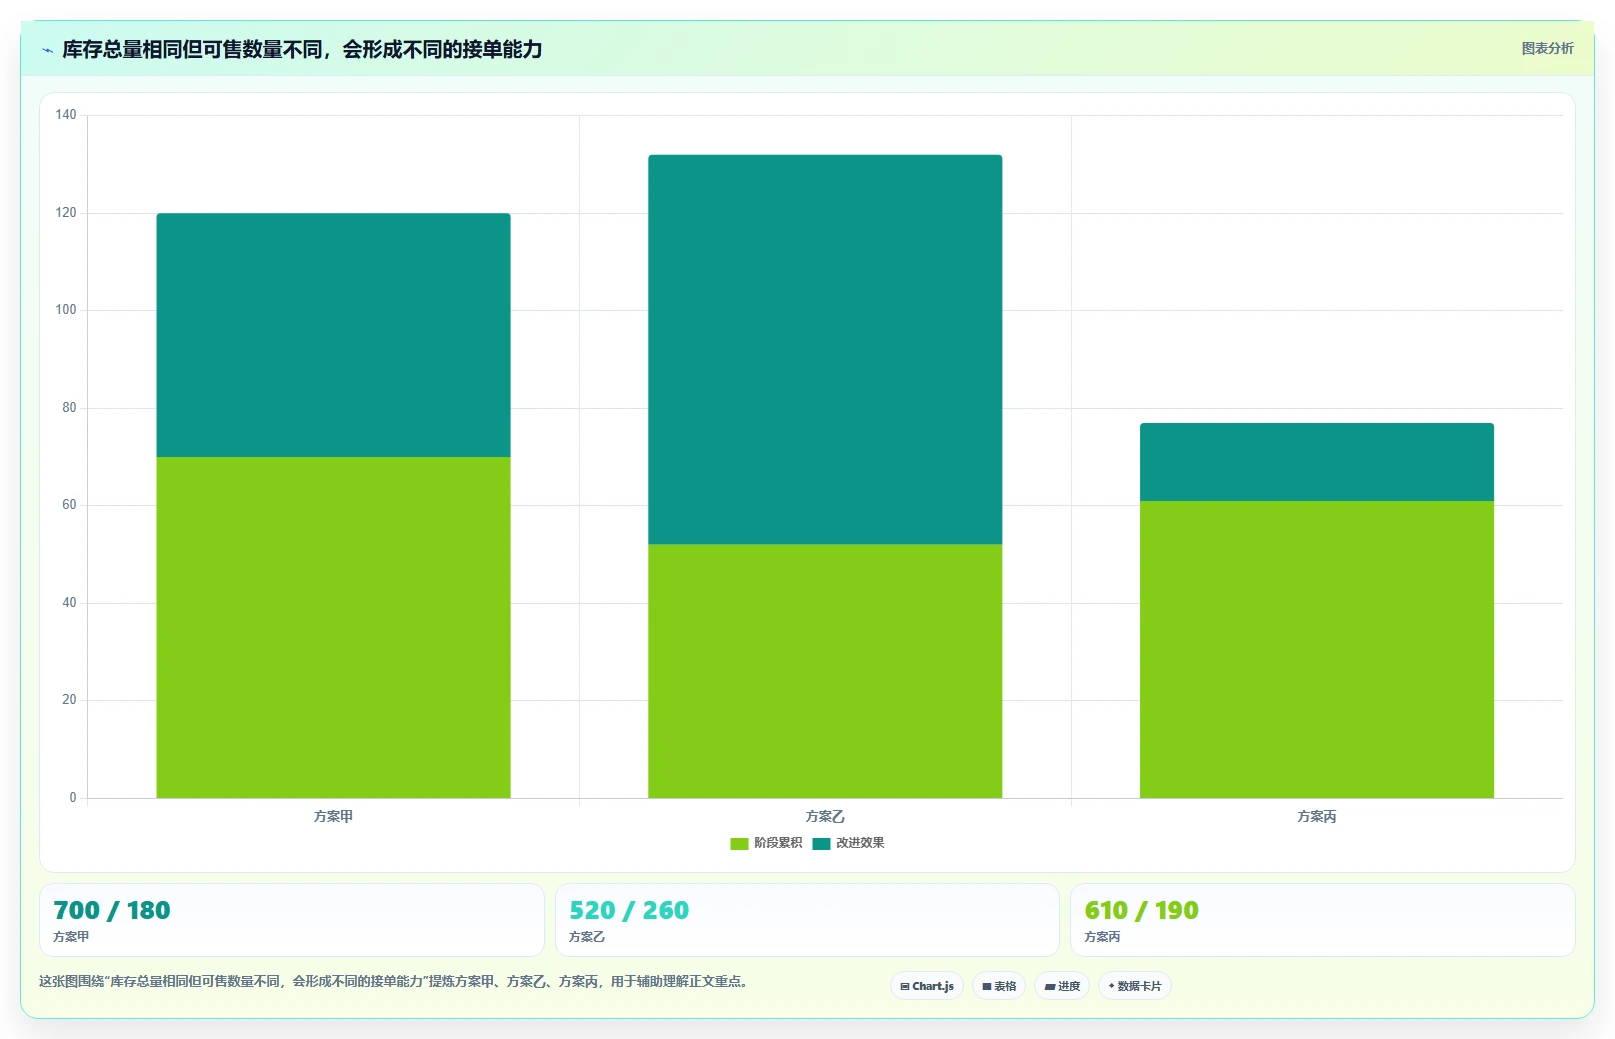Click the 数据卡片 tag pill
The width and height of the screenshot is (1615, 1039).
1135,986
